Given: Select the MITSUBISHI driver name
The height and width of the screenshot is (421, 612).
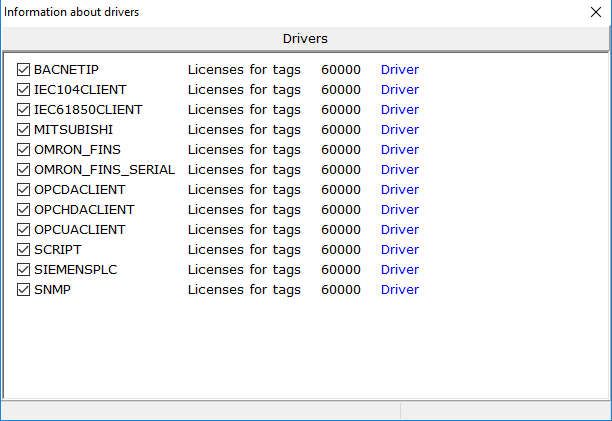Looking at the screenshot, I should pos(73,130).
